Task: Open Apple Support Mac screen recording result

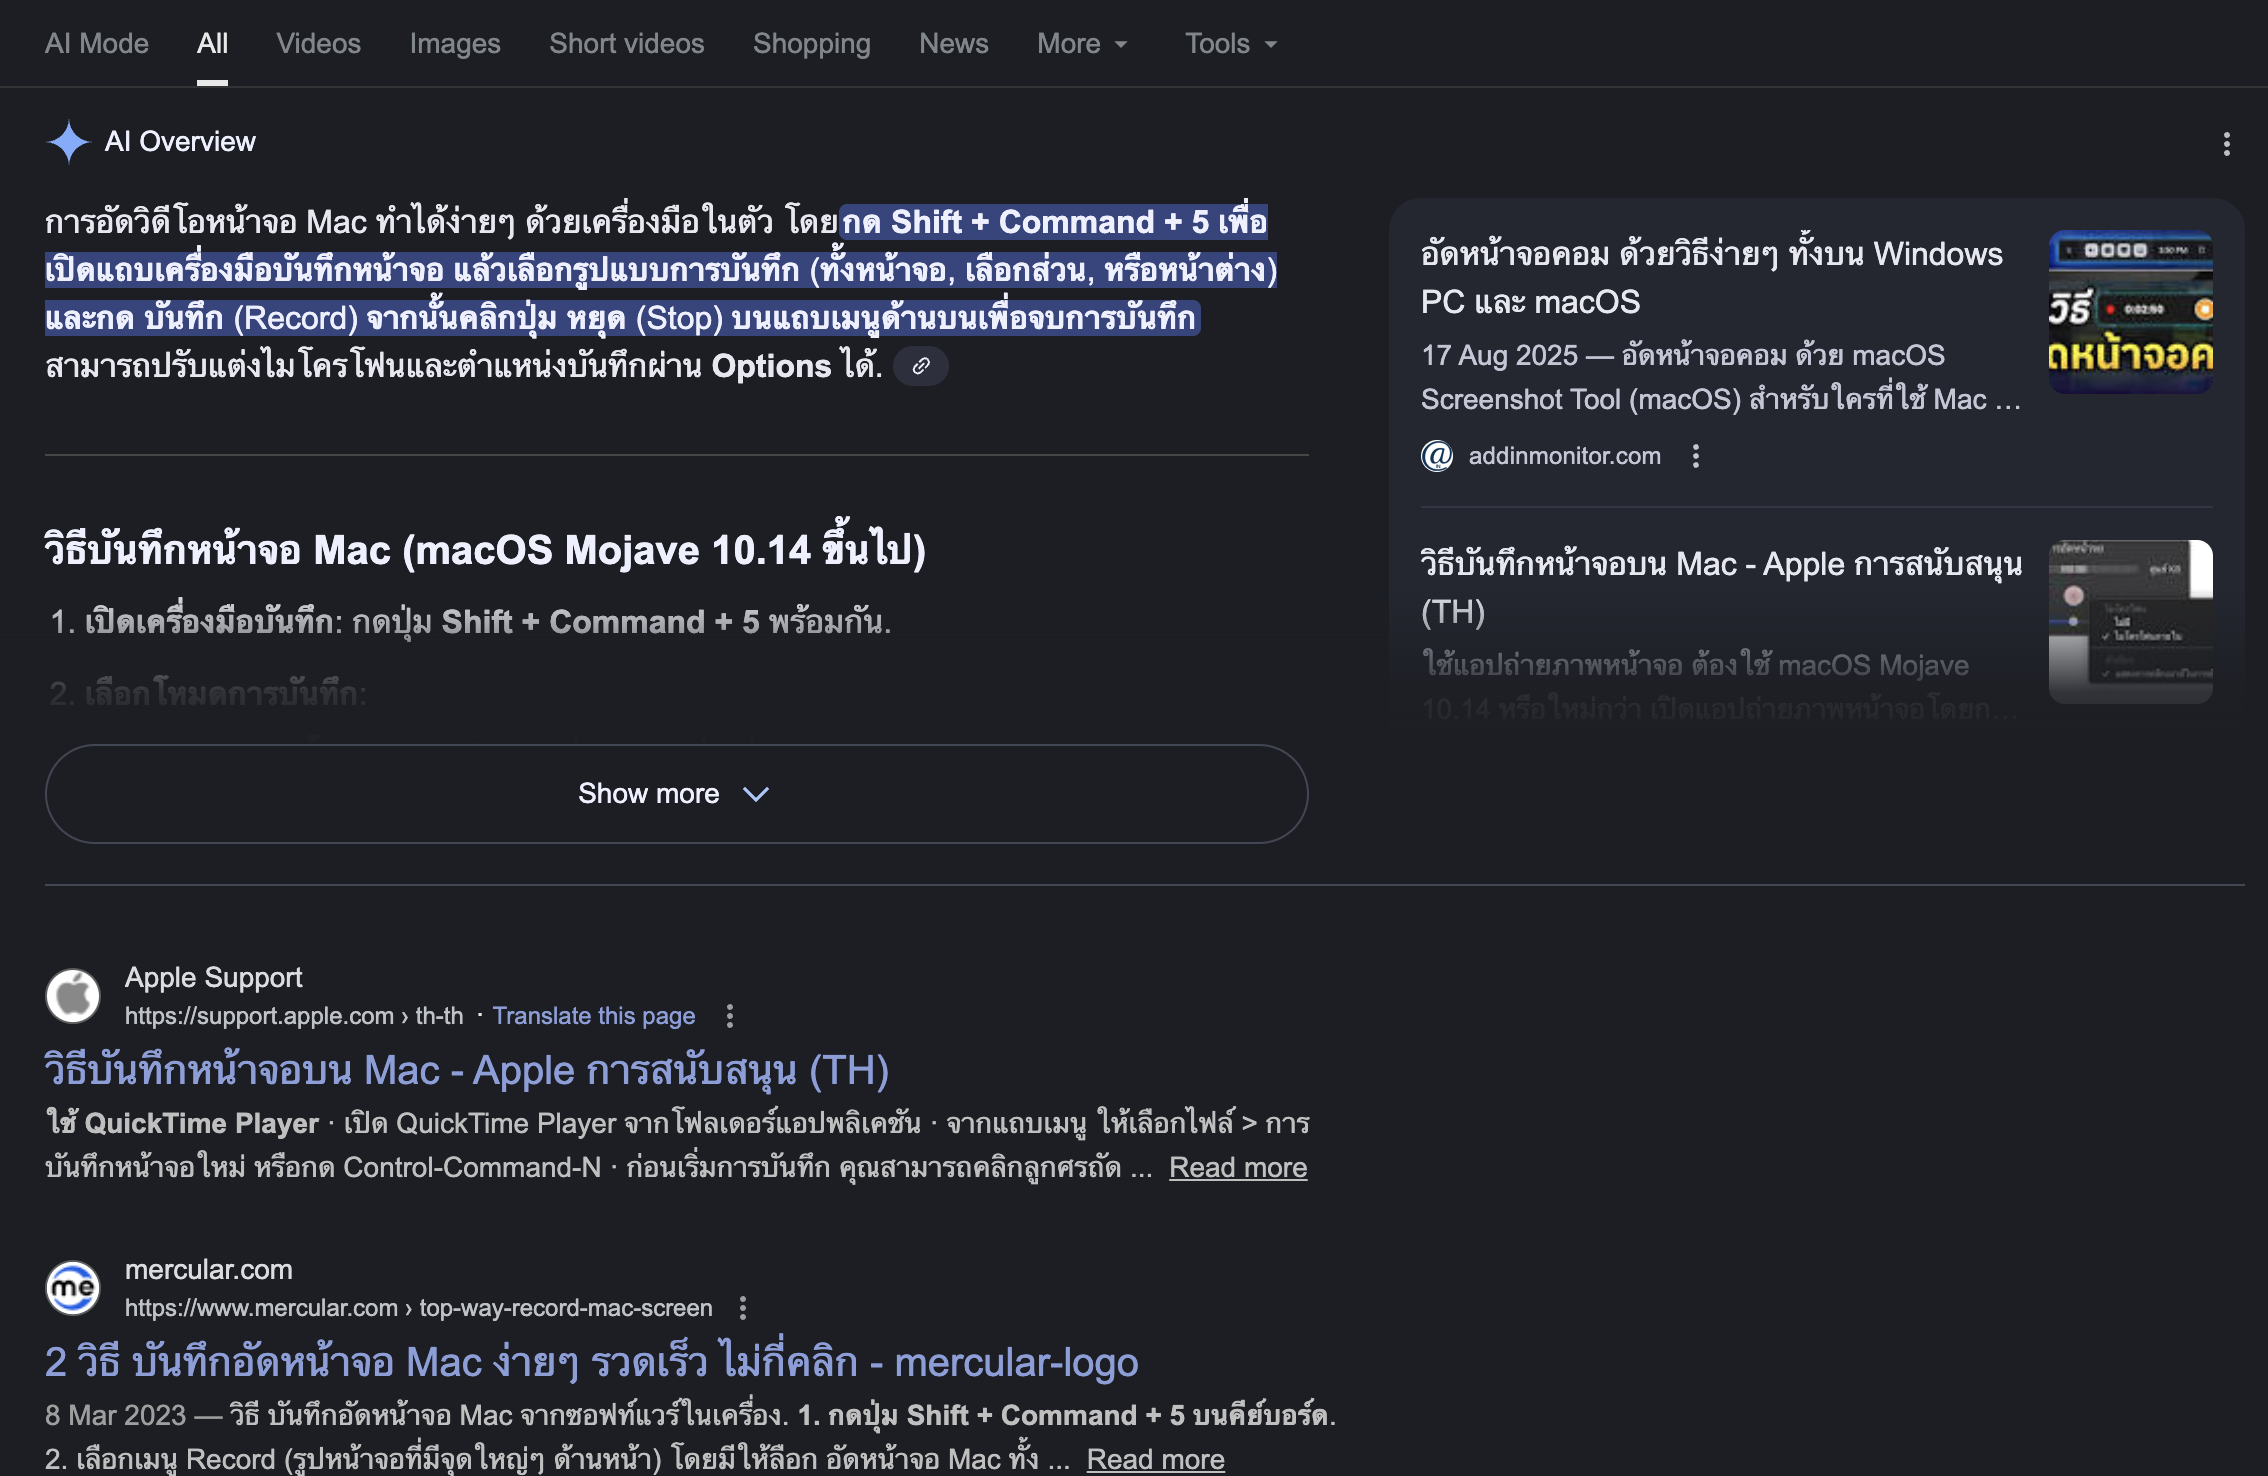Action: pos(466,1070)
